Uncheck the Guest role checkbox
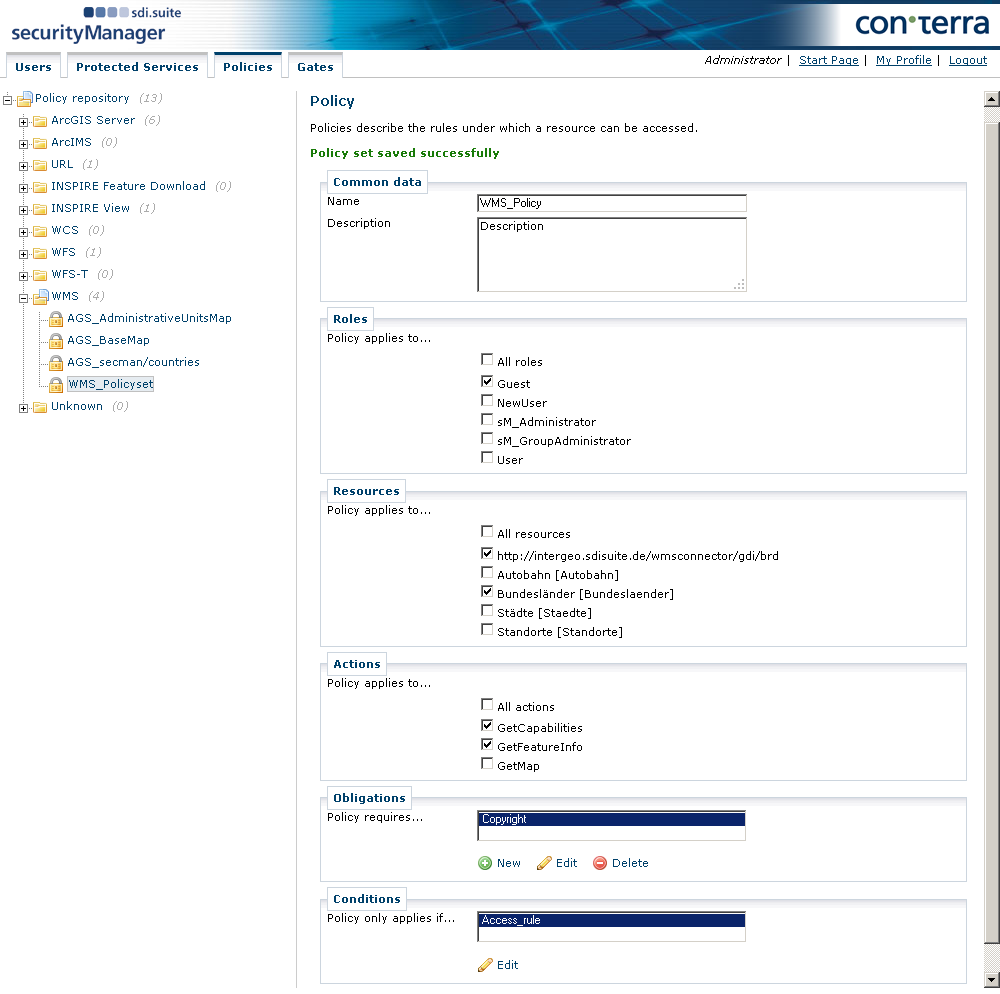The width and height of the screenshot is (1000, 994). (487, 381)
